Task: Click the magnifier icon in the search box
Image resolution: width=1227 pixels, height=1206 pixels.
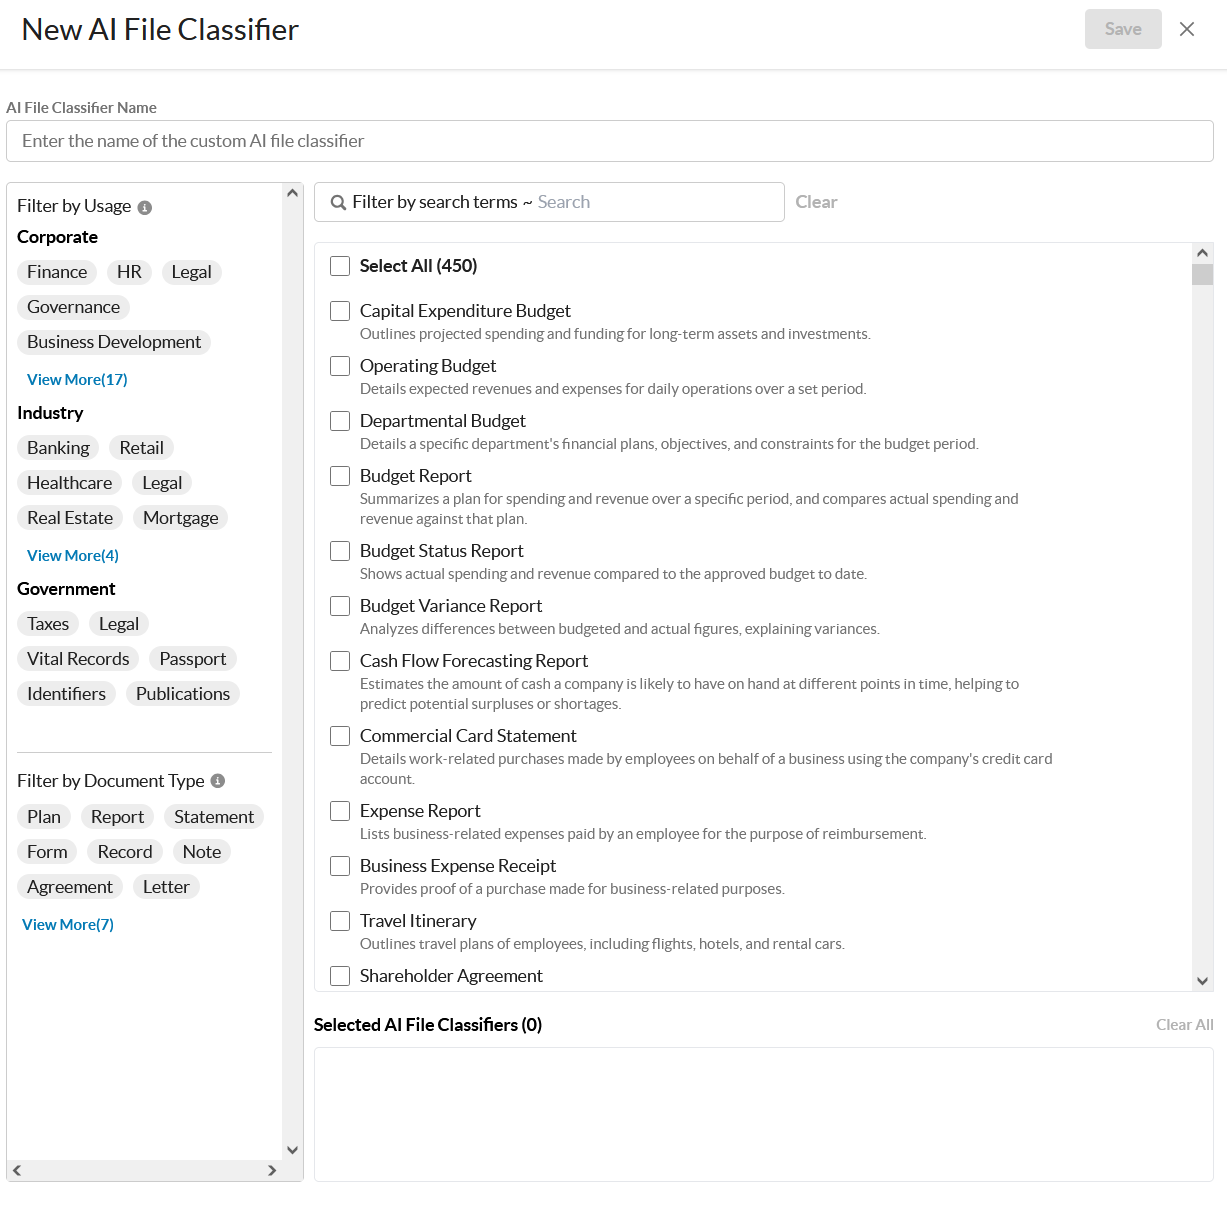Action: (339, 202)
